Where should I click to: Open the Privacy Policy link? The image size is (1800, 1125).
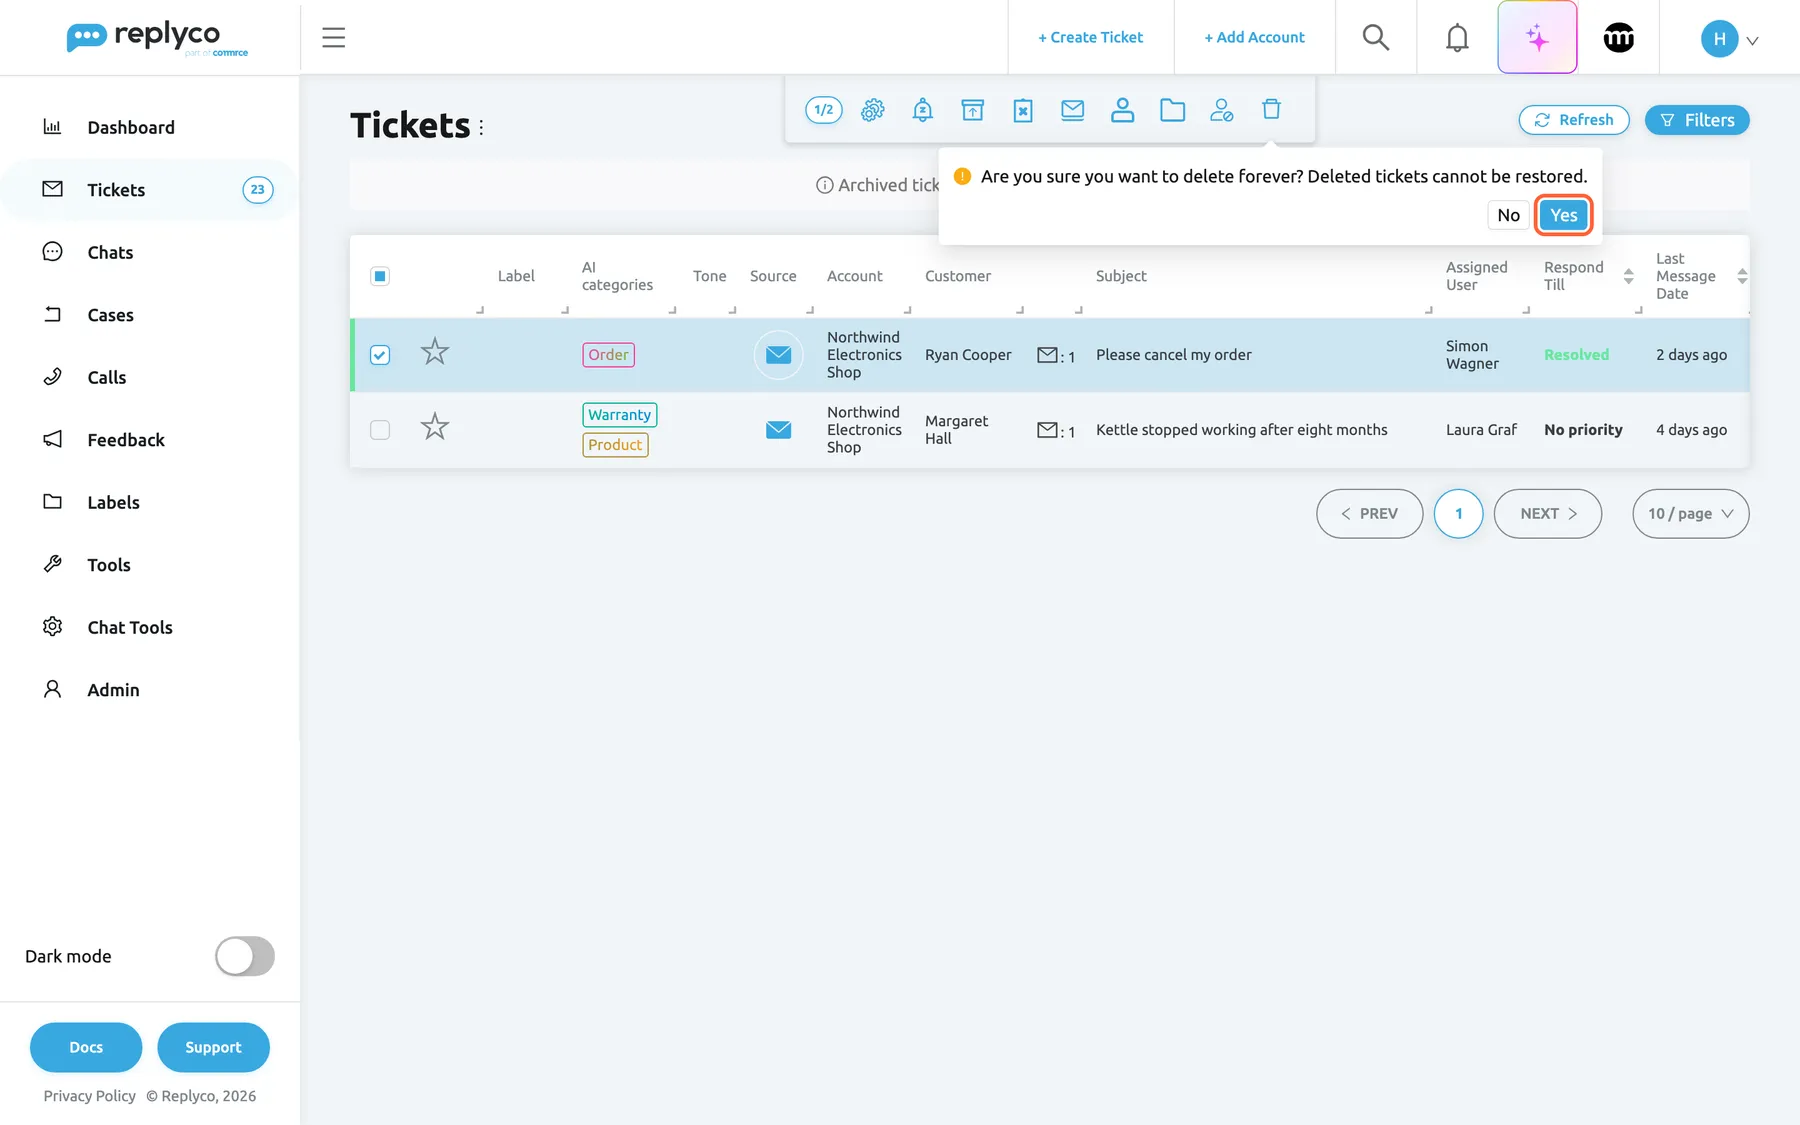[x=90, y=1096]
